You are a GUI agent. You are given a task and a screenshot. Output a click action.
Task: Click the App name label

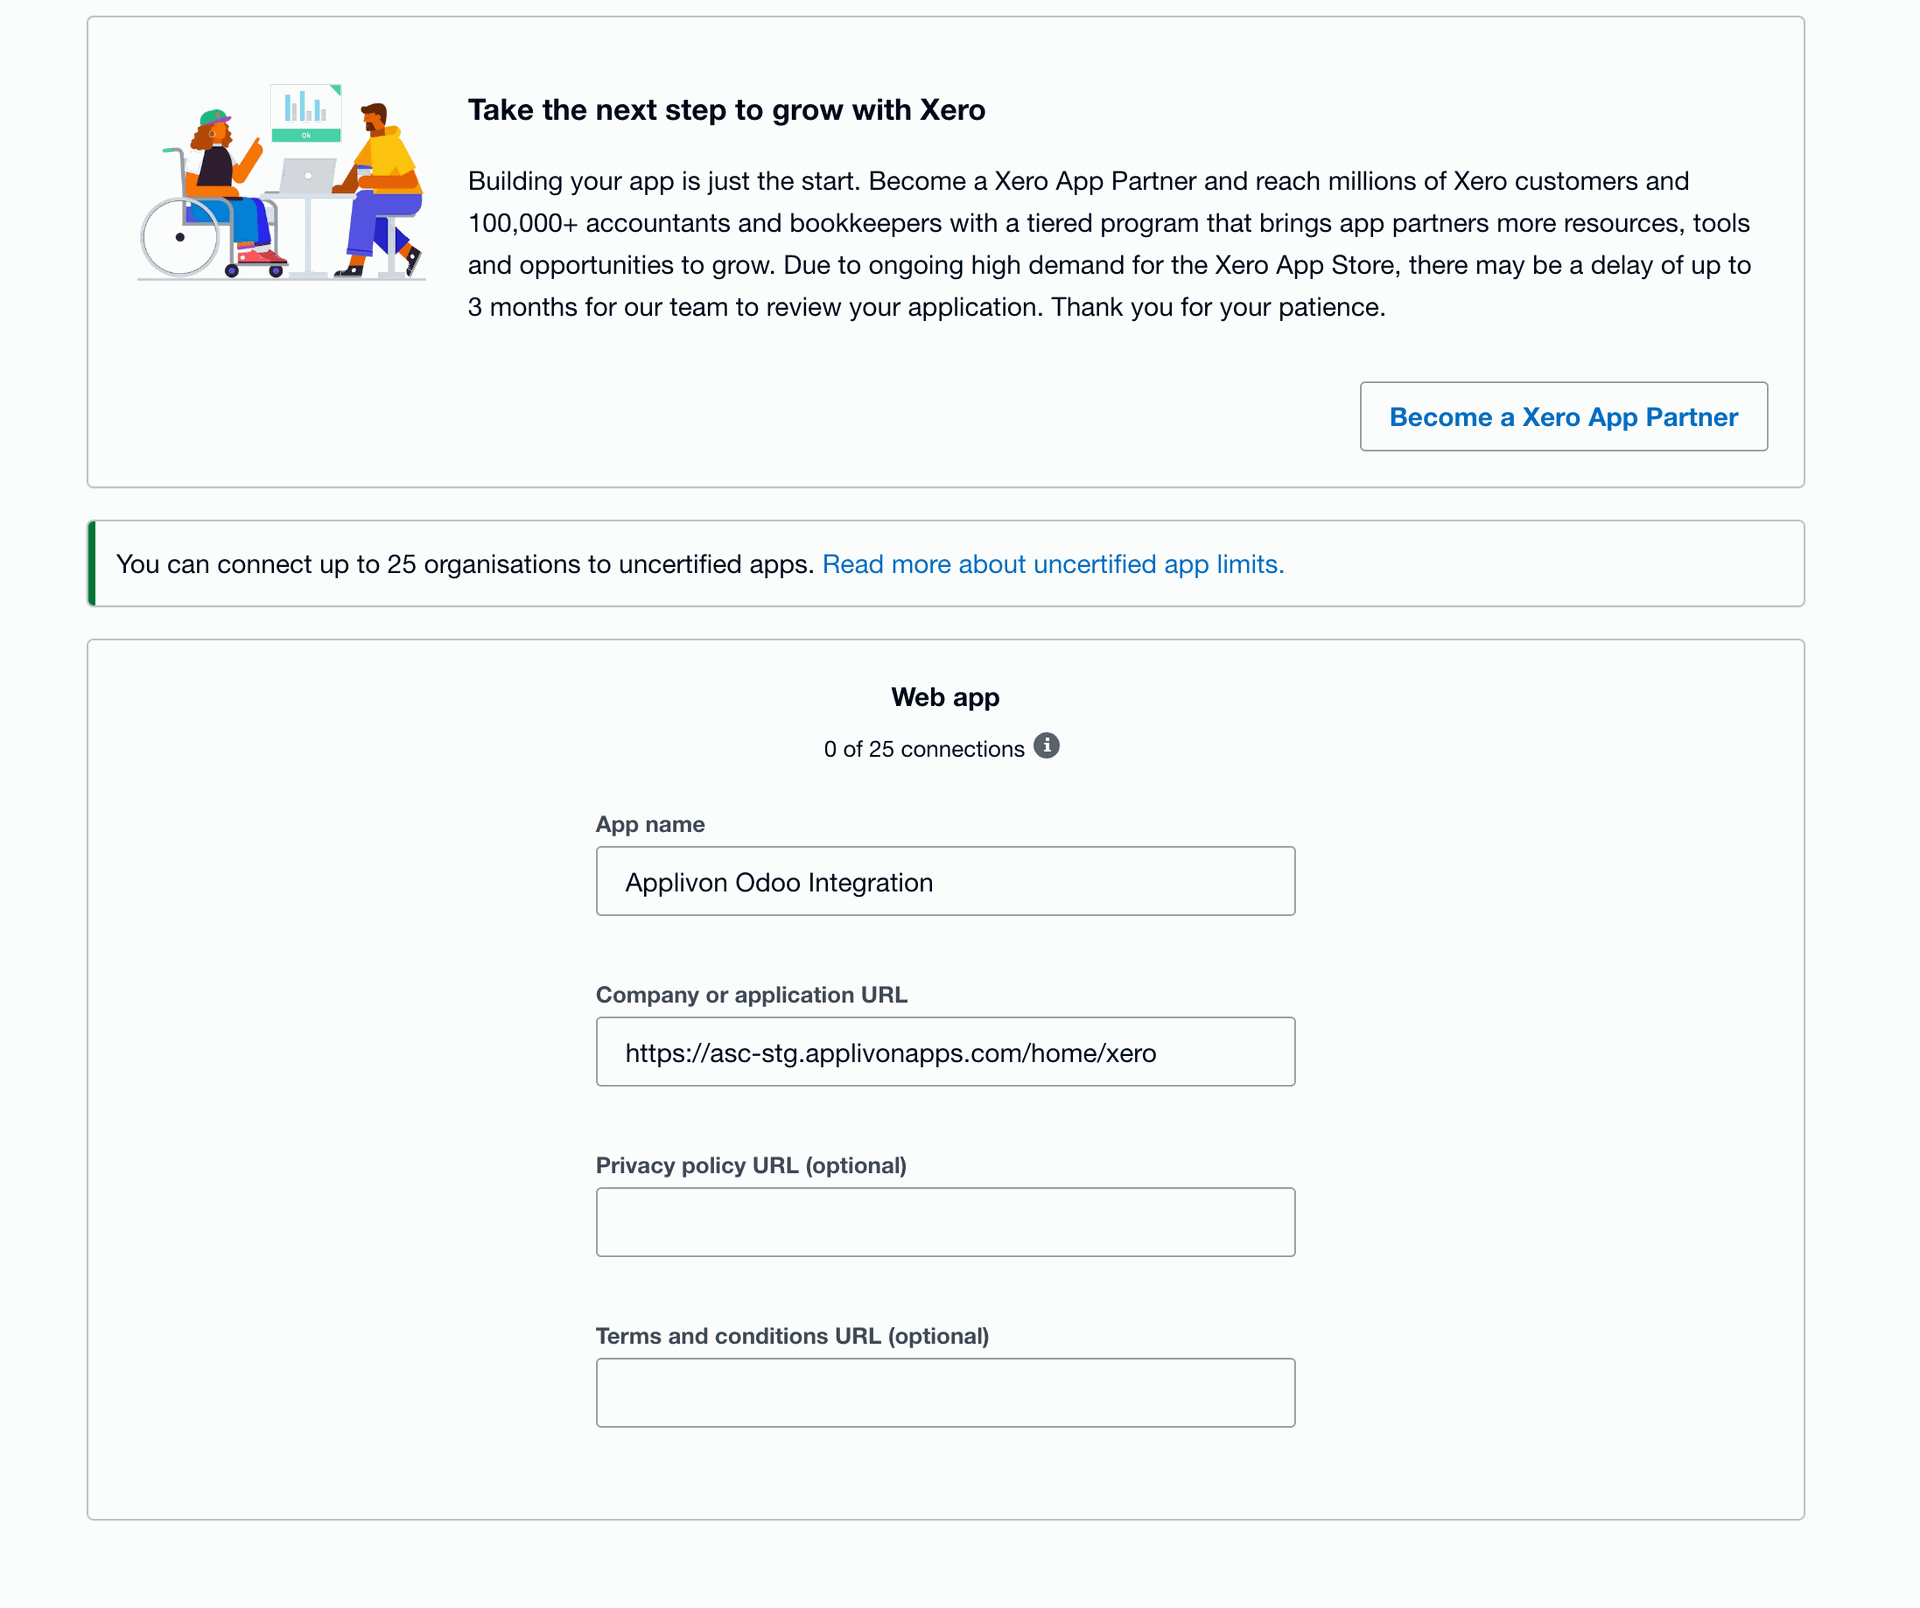(650, 825)
